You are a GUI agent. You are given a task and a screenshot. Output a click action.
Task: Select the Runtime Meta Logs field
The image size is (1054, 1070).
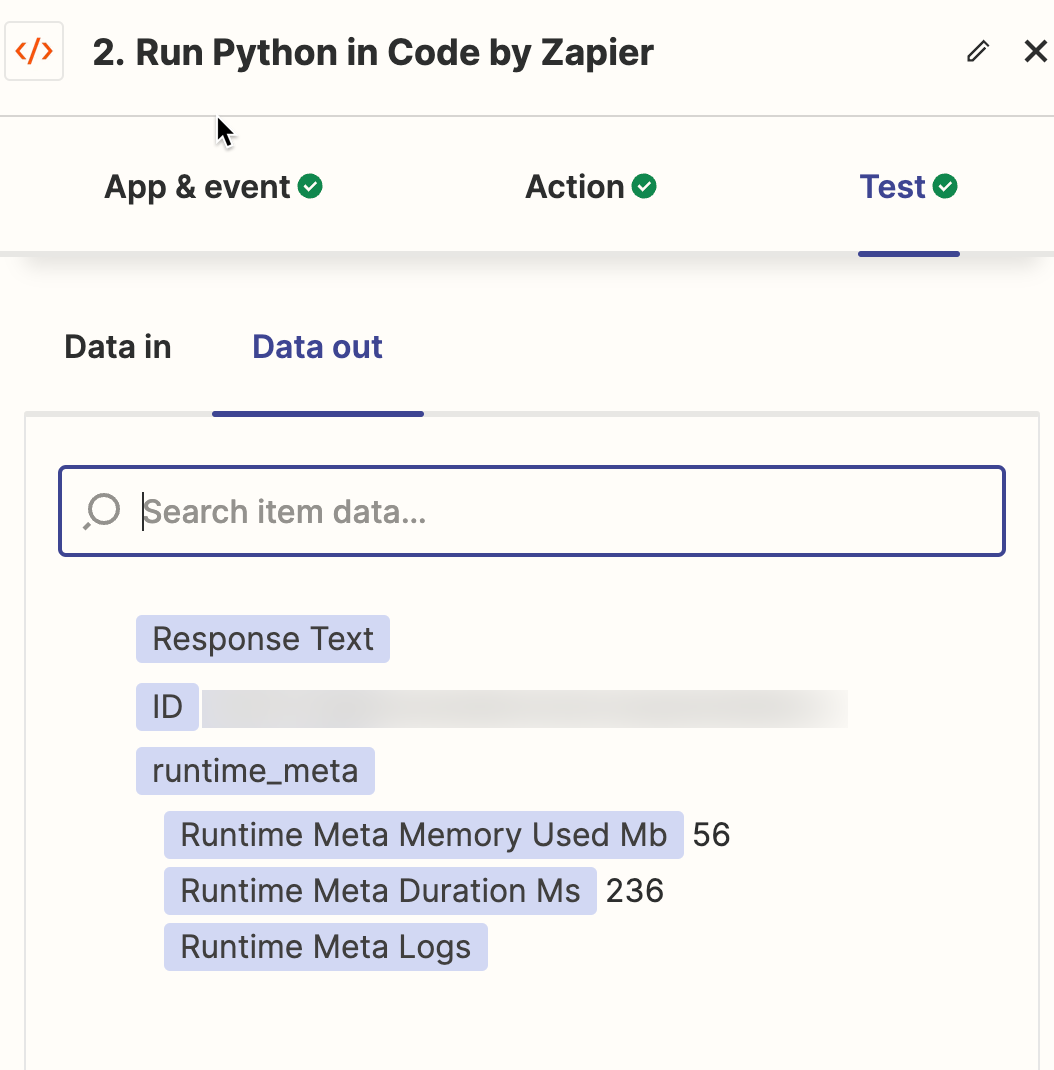pyautogui.click(x=325, y=947)
